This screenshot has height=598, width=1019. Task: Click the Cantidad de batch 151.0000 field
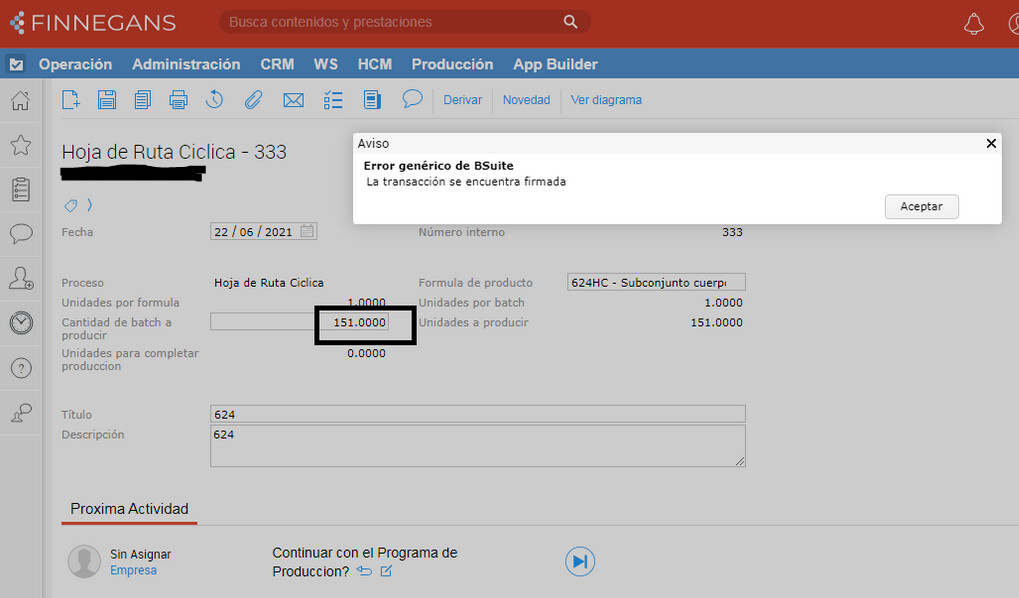pos(352,323)
